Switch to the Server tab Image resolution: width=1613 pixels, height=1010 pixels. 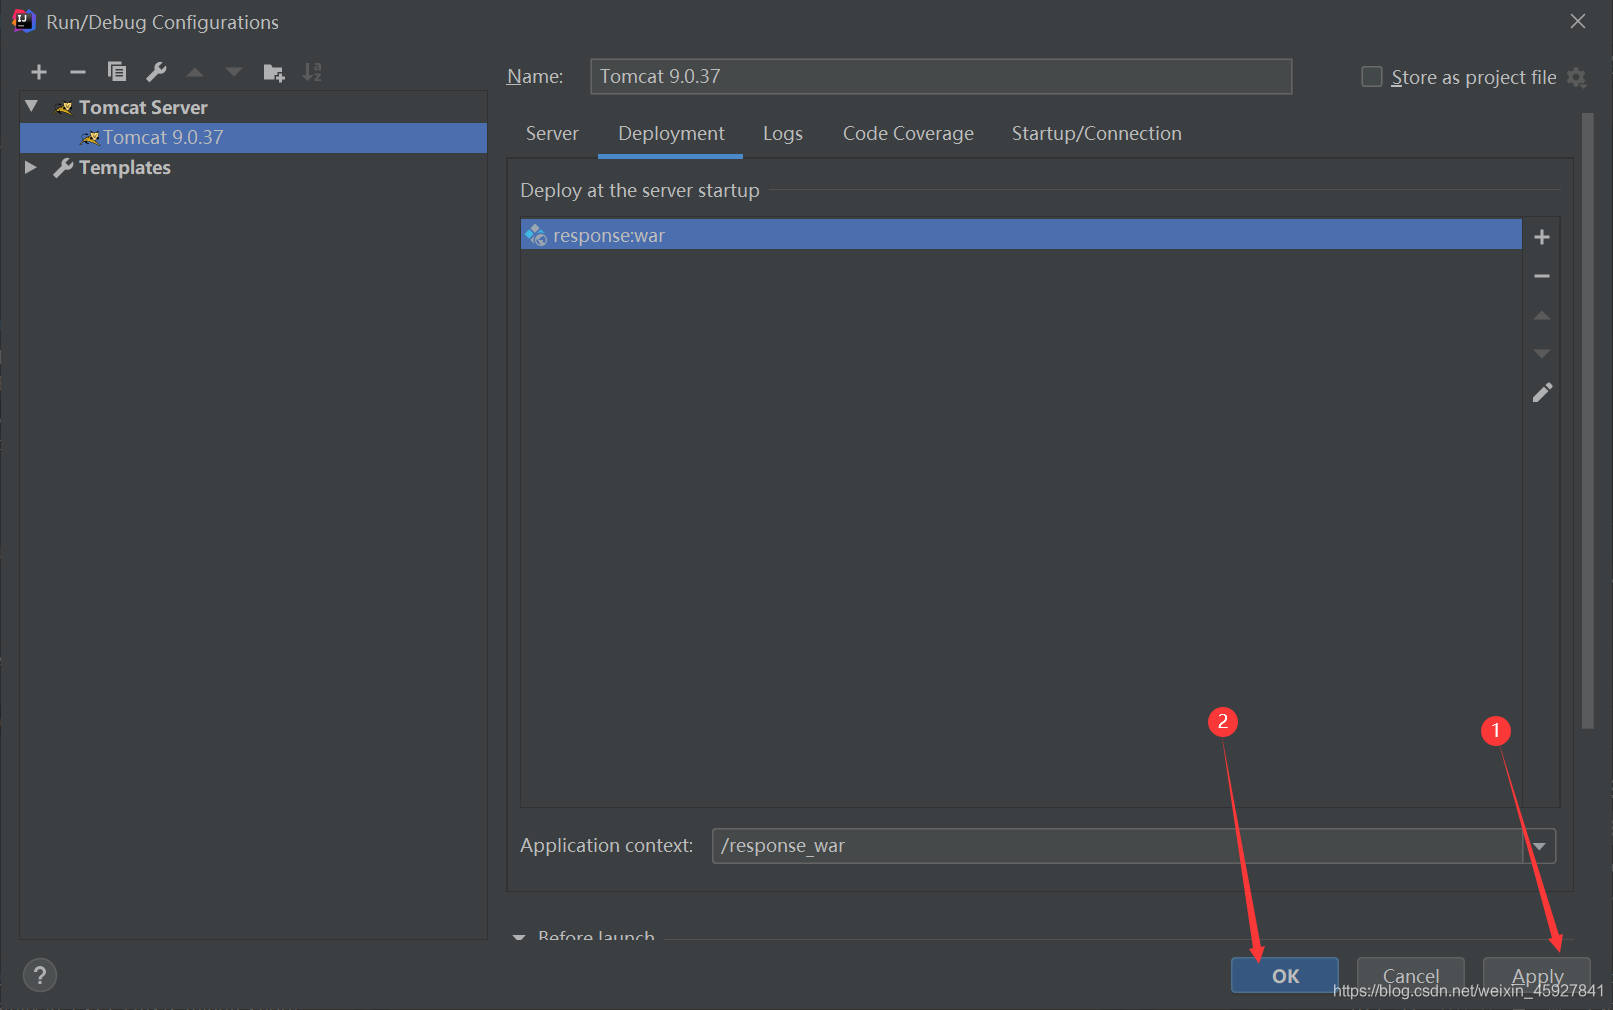(552, 134)
